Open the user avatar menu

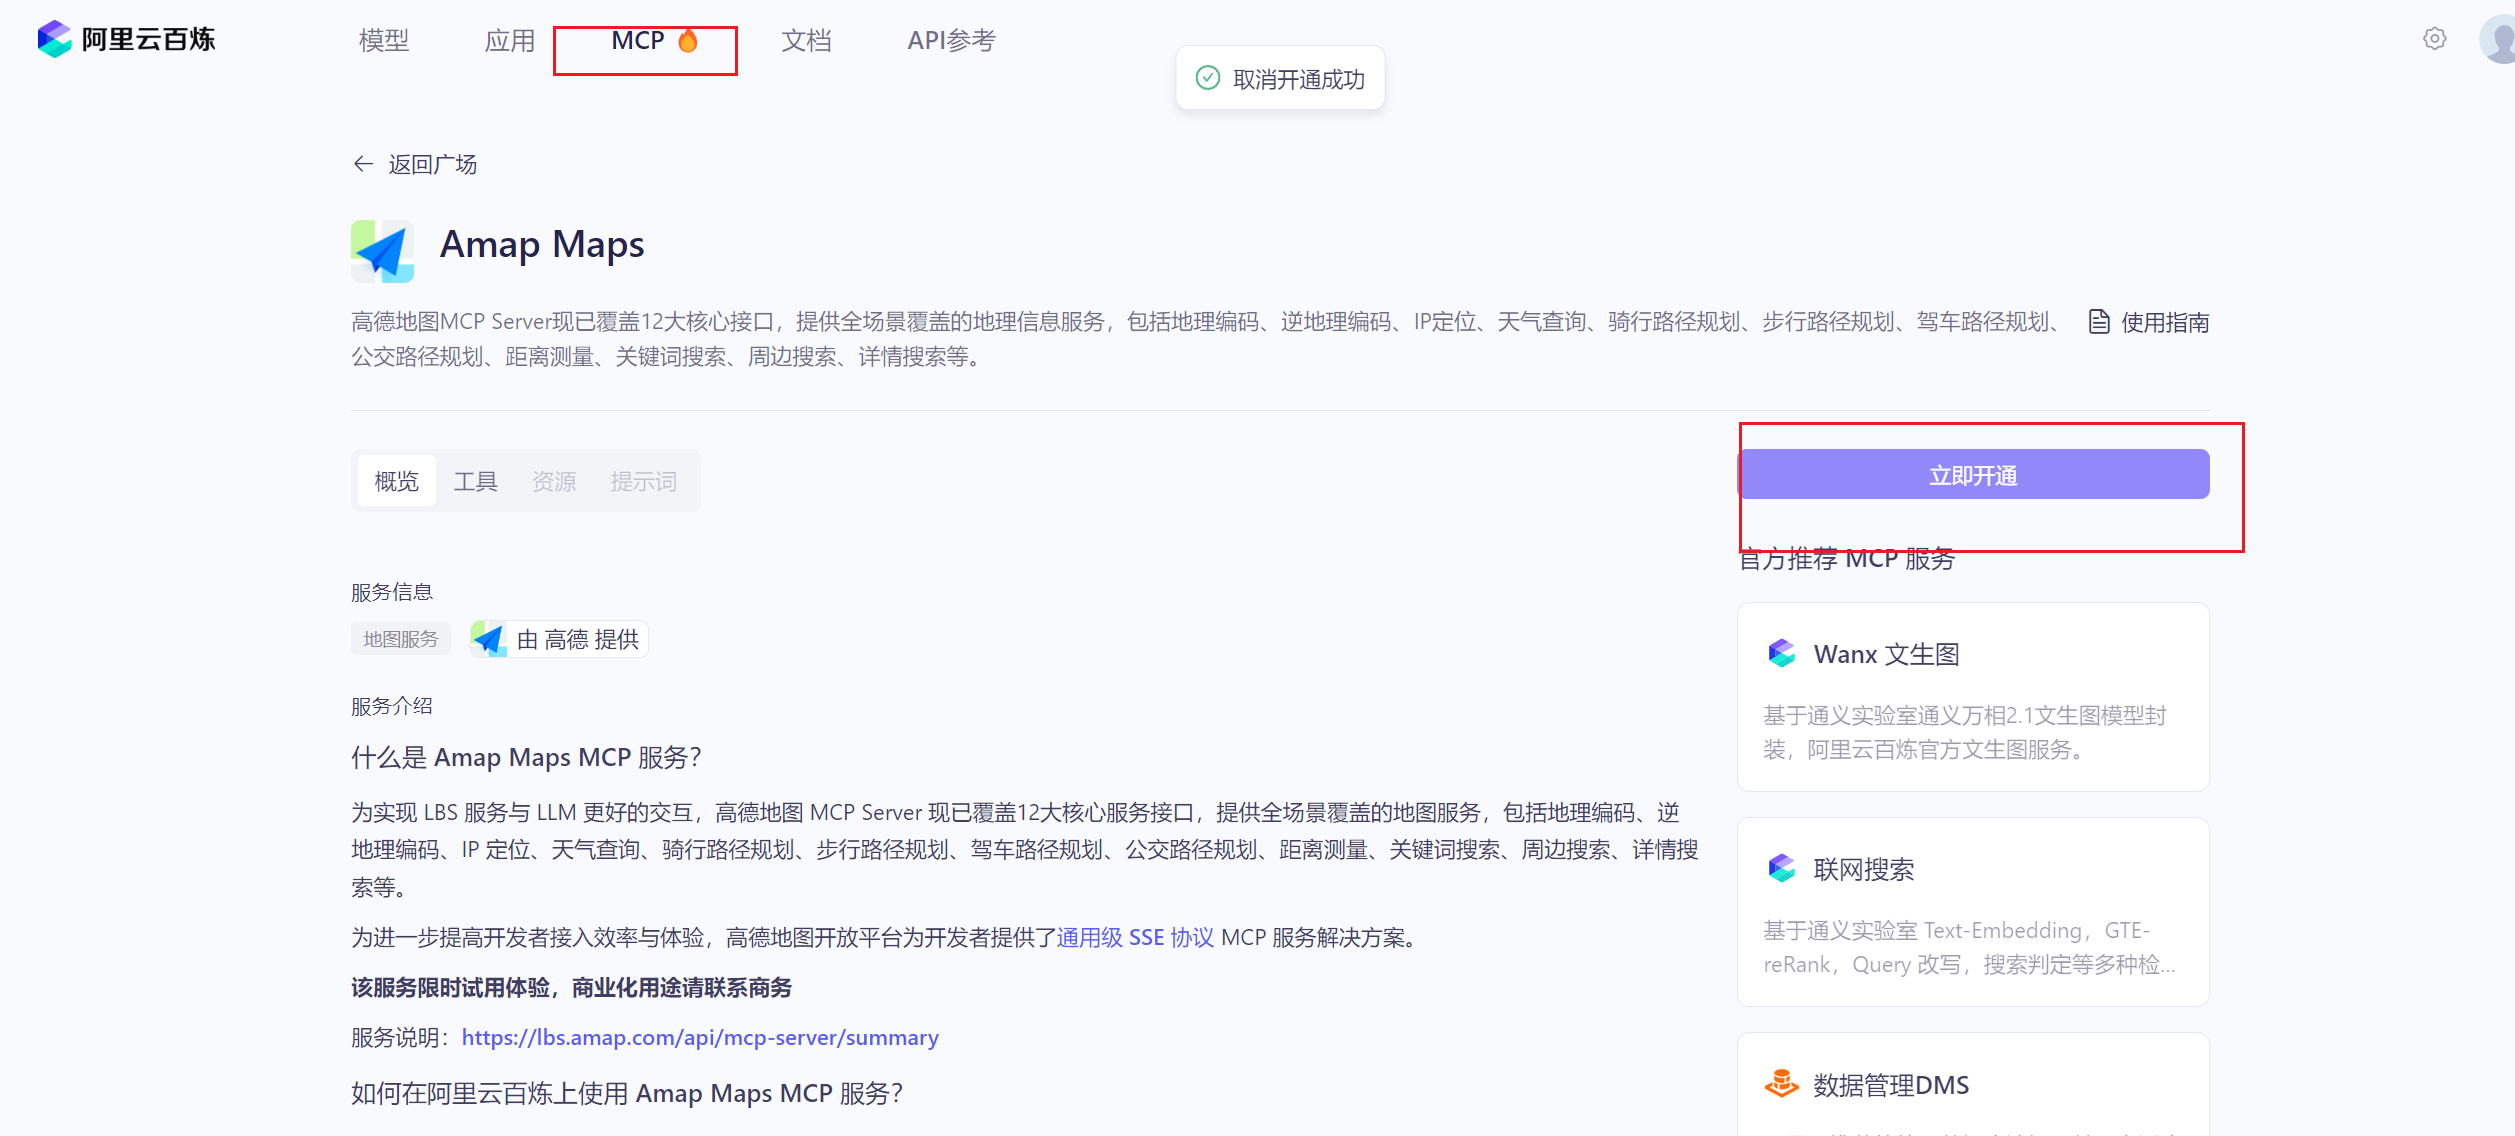point(2498,39)
